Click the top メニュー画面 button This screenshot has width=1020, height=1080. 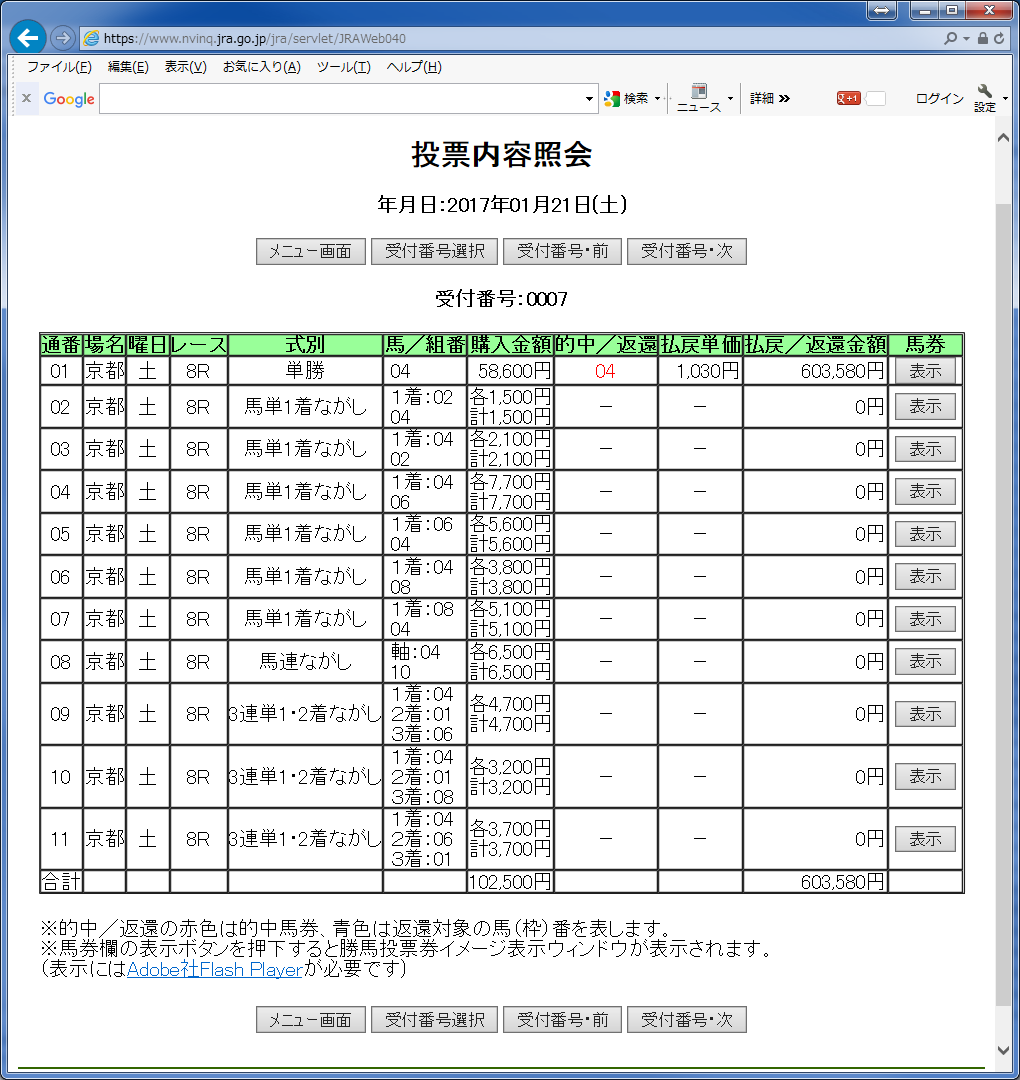(311, 251)
